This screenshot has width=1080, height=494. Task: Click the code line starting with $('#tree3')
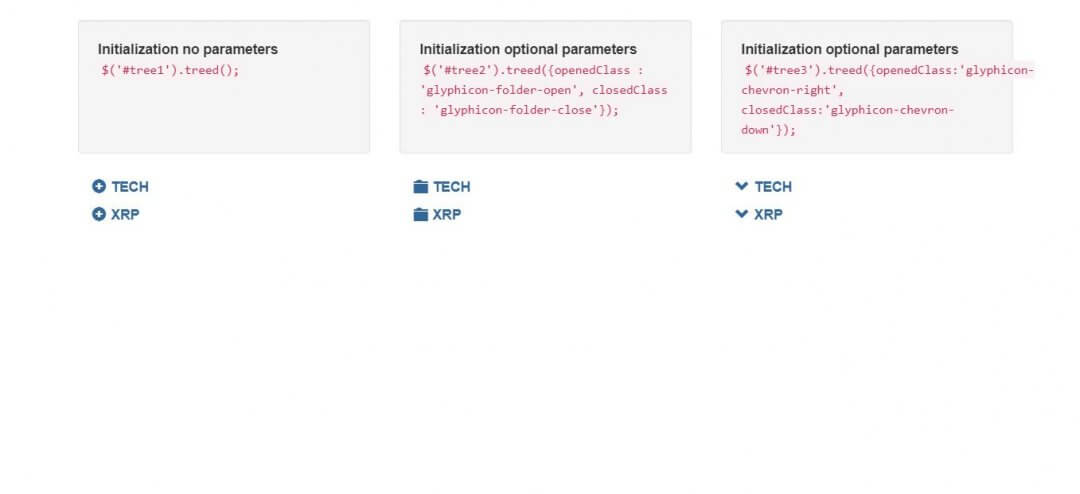(889, 70)
